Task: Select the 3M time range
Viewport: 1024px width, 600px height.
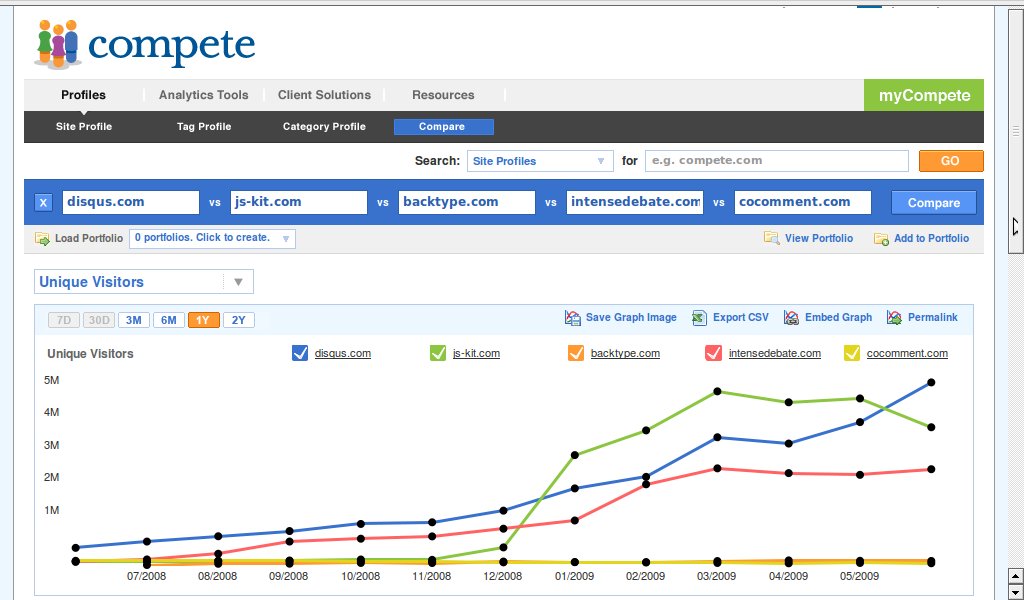Action: point(134,320)
